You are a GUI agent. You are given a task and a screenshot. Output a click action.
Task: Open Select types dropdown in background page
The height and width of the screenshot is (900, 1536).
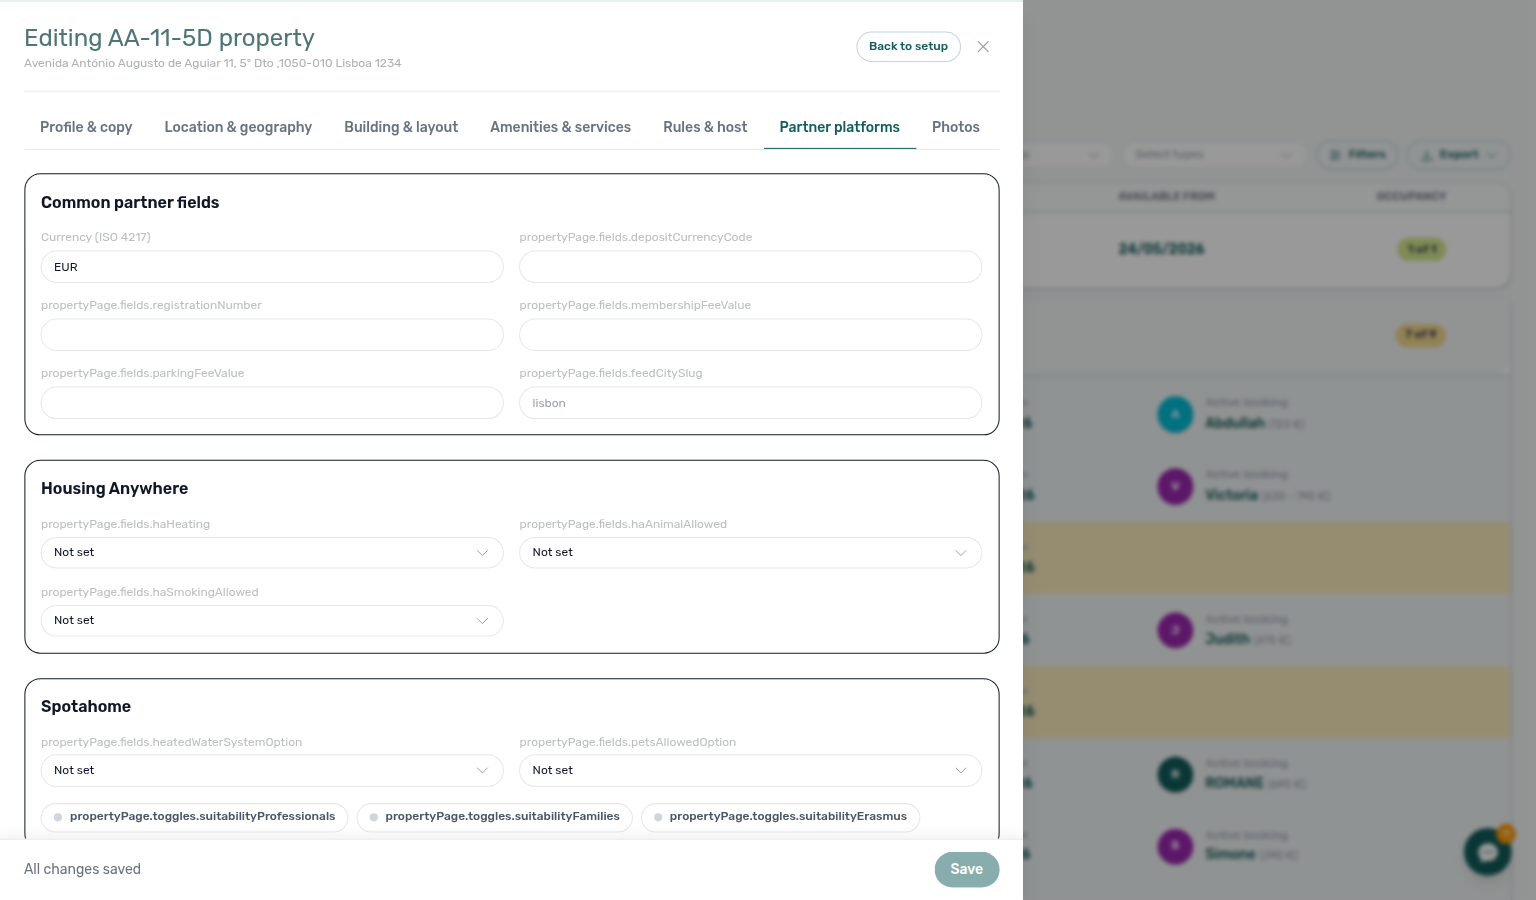click(1214, 154)
